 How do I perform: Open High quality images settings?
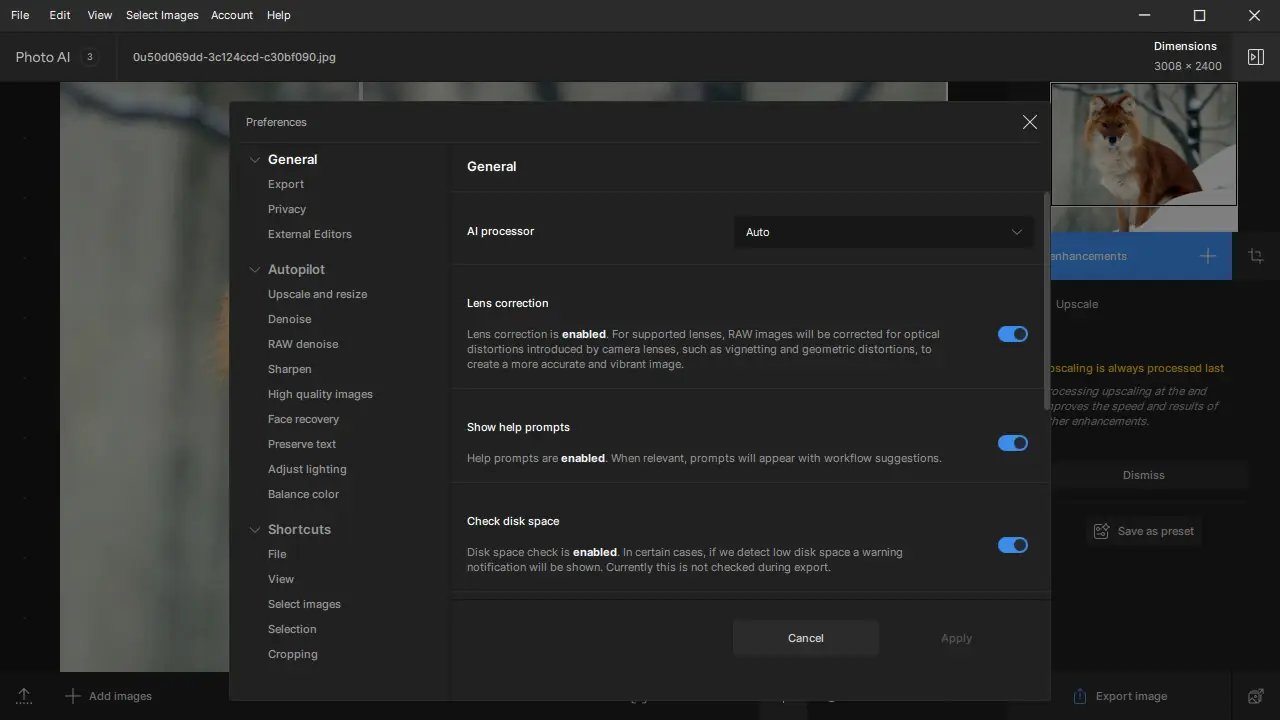point(320,394)
